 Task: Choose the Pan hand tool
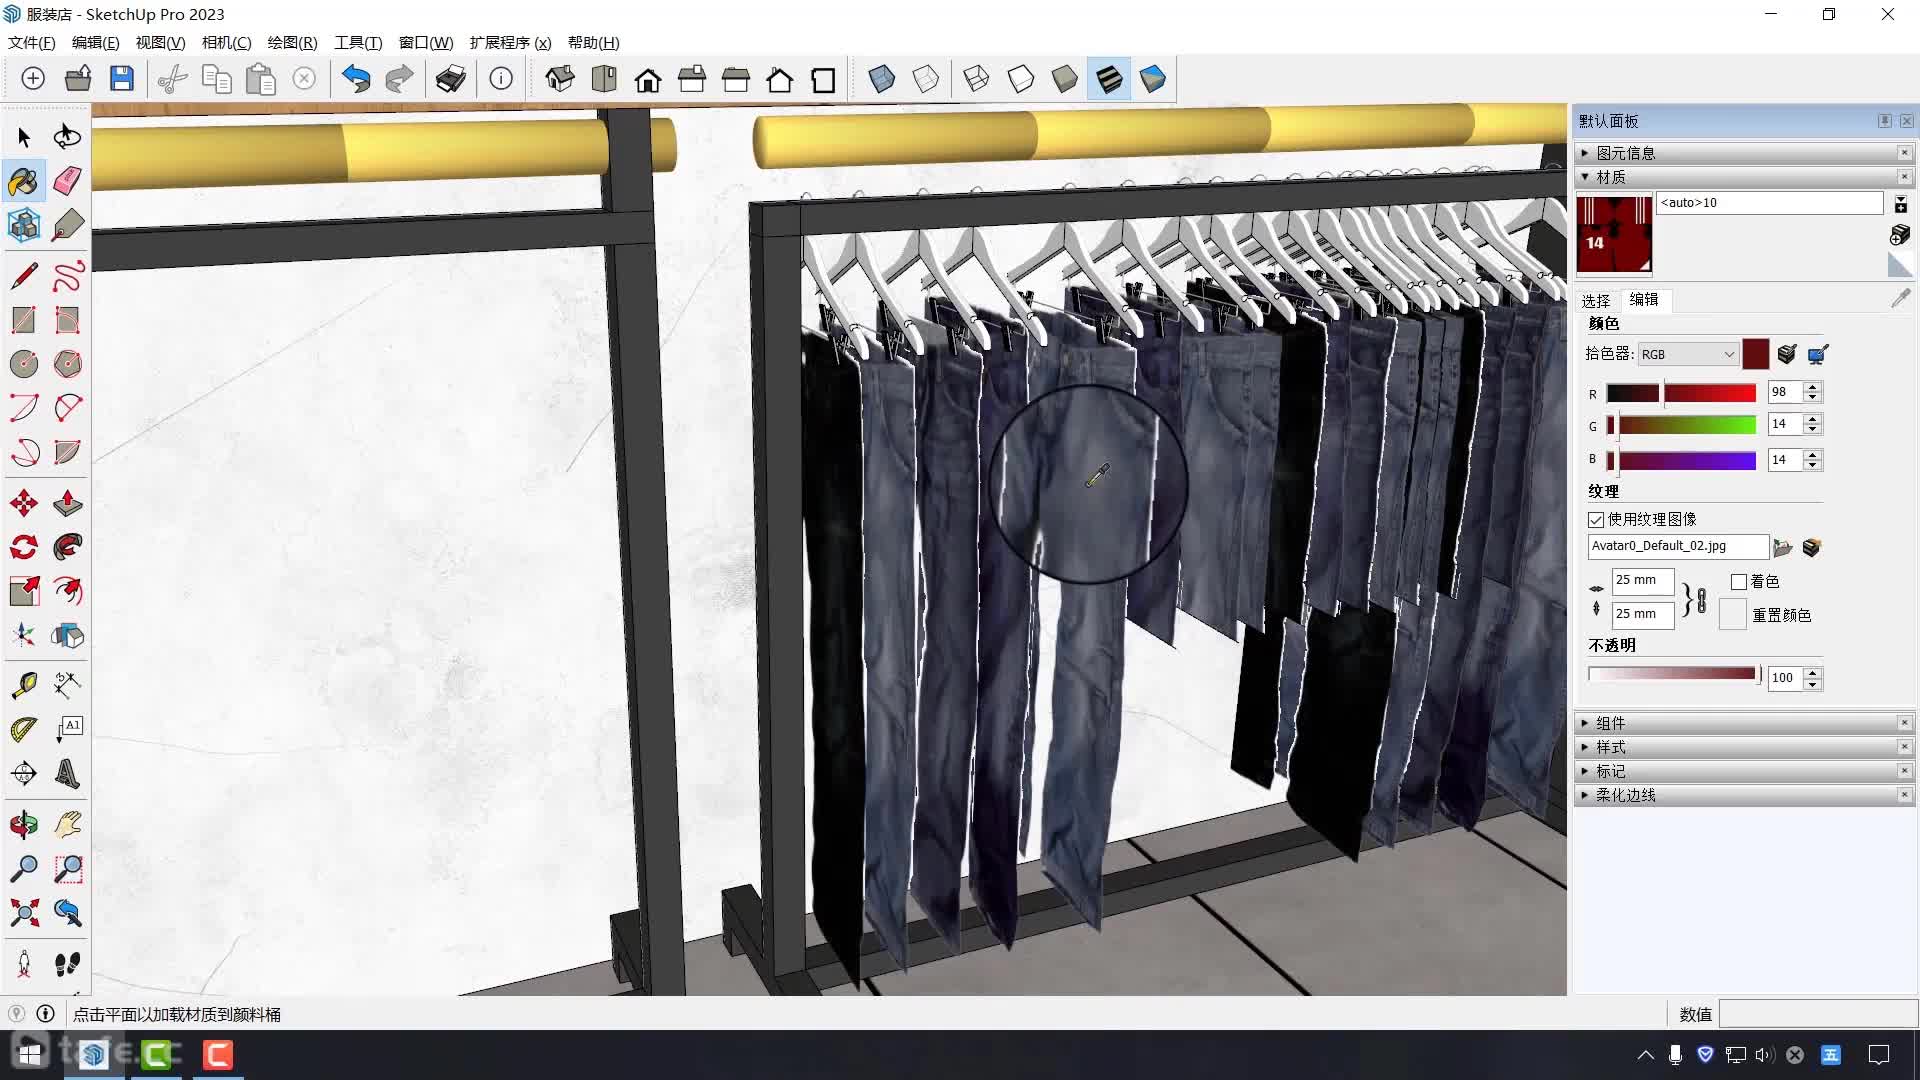point(67,825)
